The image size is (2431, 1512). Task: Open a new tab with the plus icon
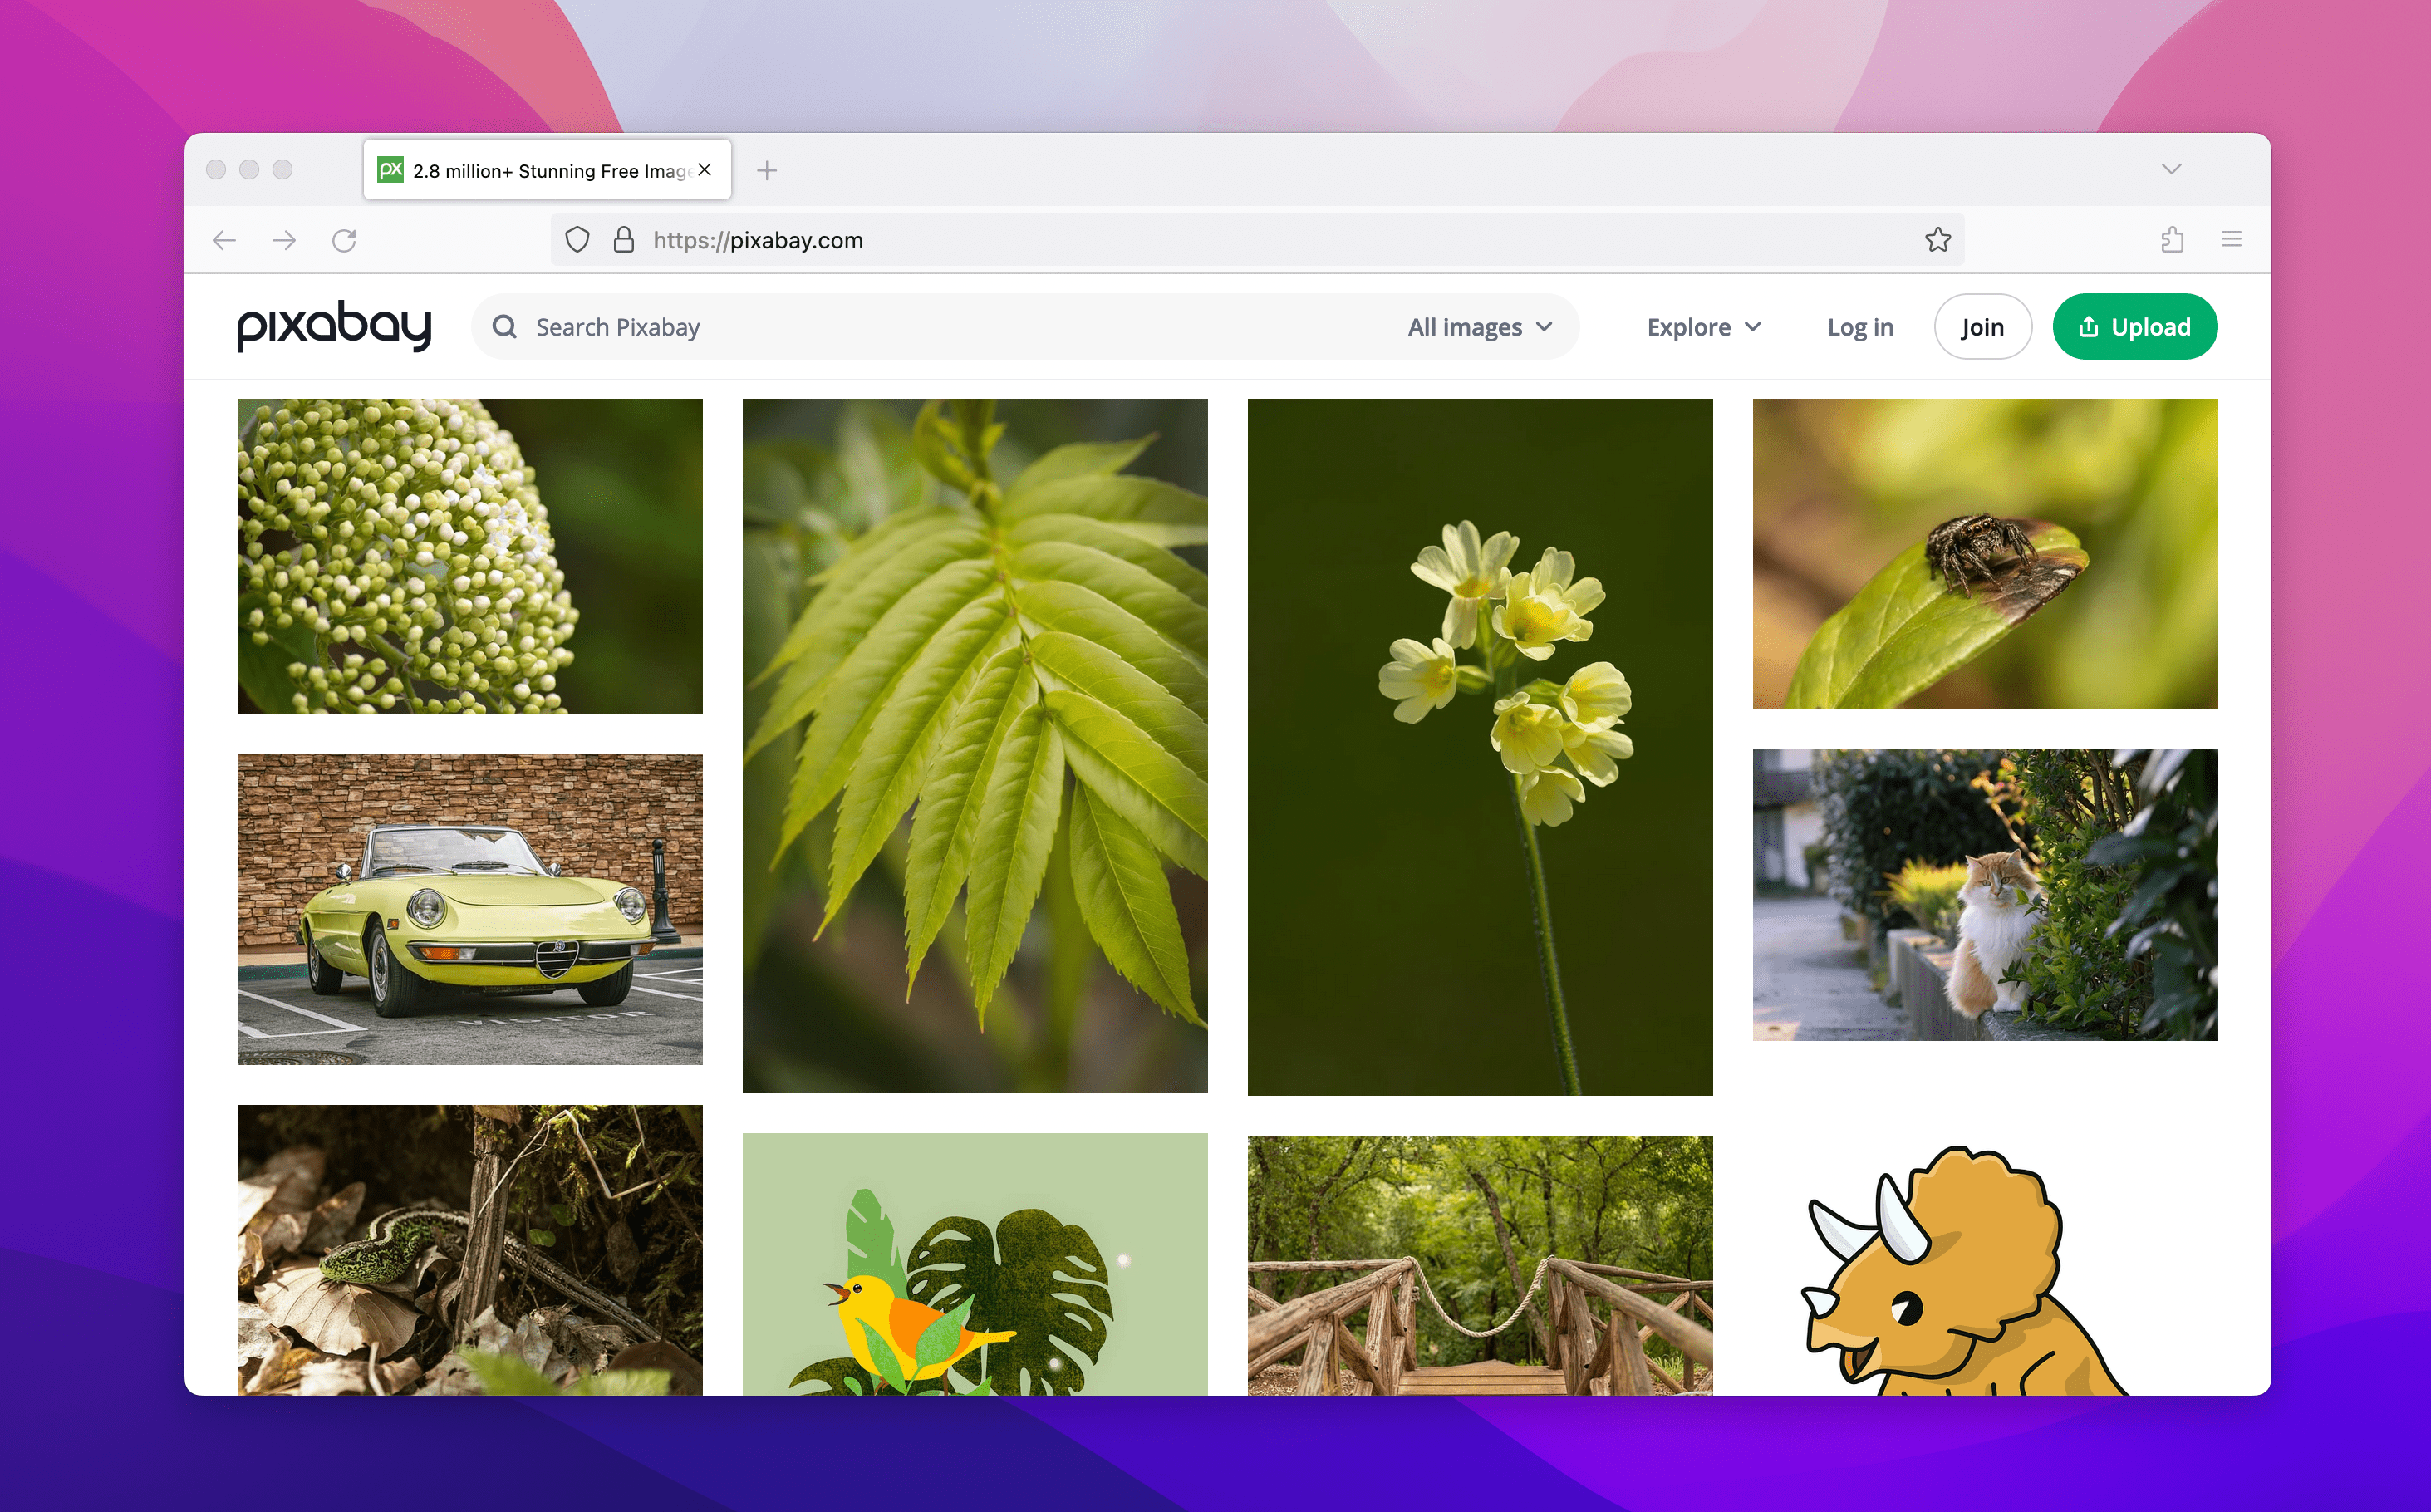click(767, 170)
